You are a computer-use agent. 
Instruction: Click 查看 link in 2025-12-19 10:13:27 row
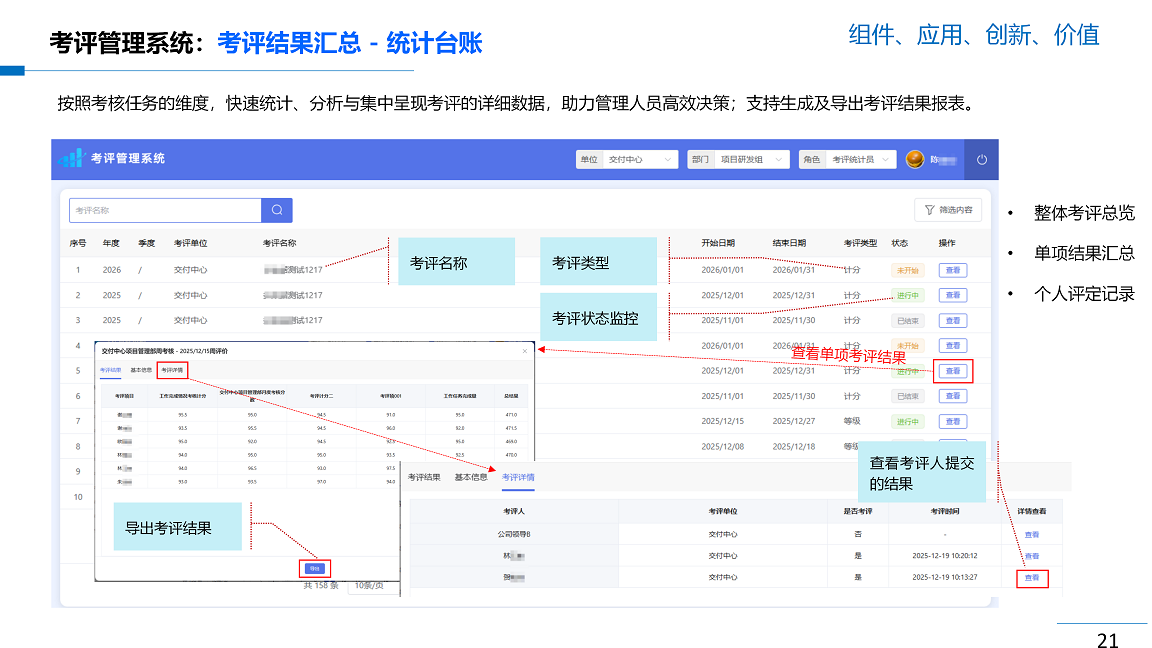tap(1032, 578)
